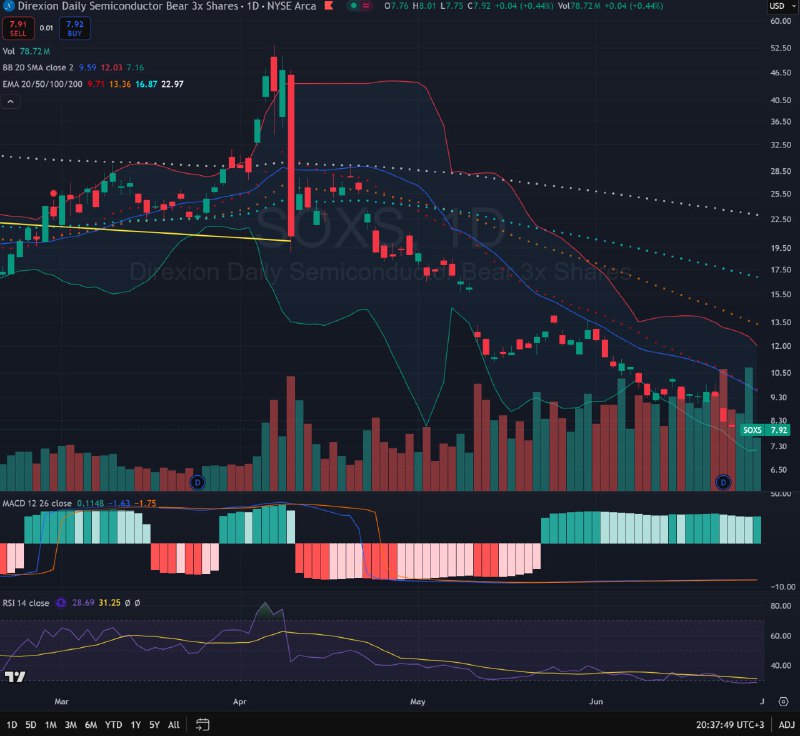The height and width of the screenshot is (736, 800).
Task: Click the left dividend D marker in March
Action: pyautogui.click(x=197, y=482)
